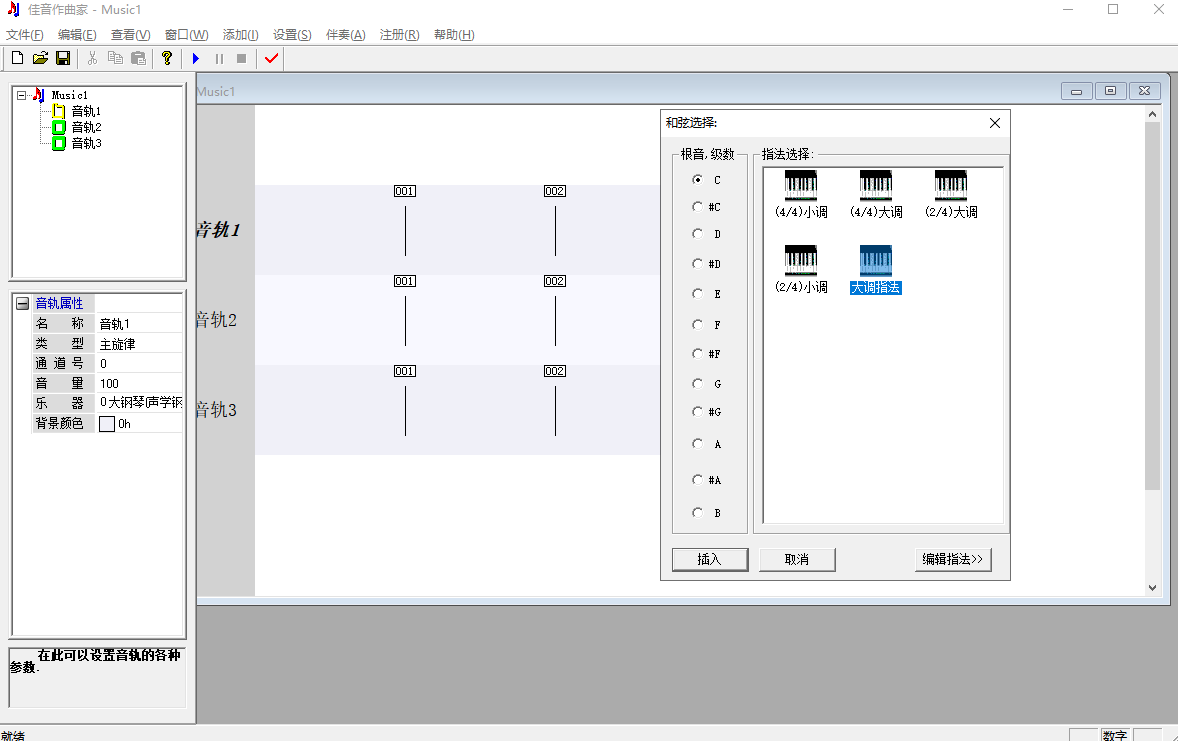
Task: Select root note #A radio button
Action: tap(698, 479)
